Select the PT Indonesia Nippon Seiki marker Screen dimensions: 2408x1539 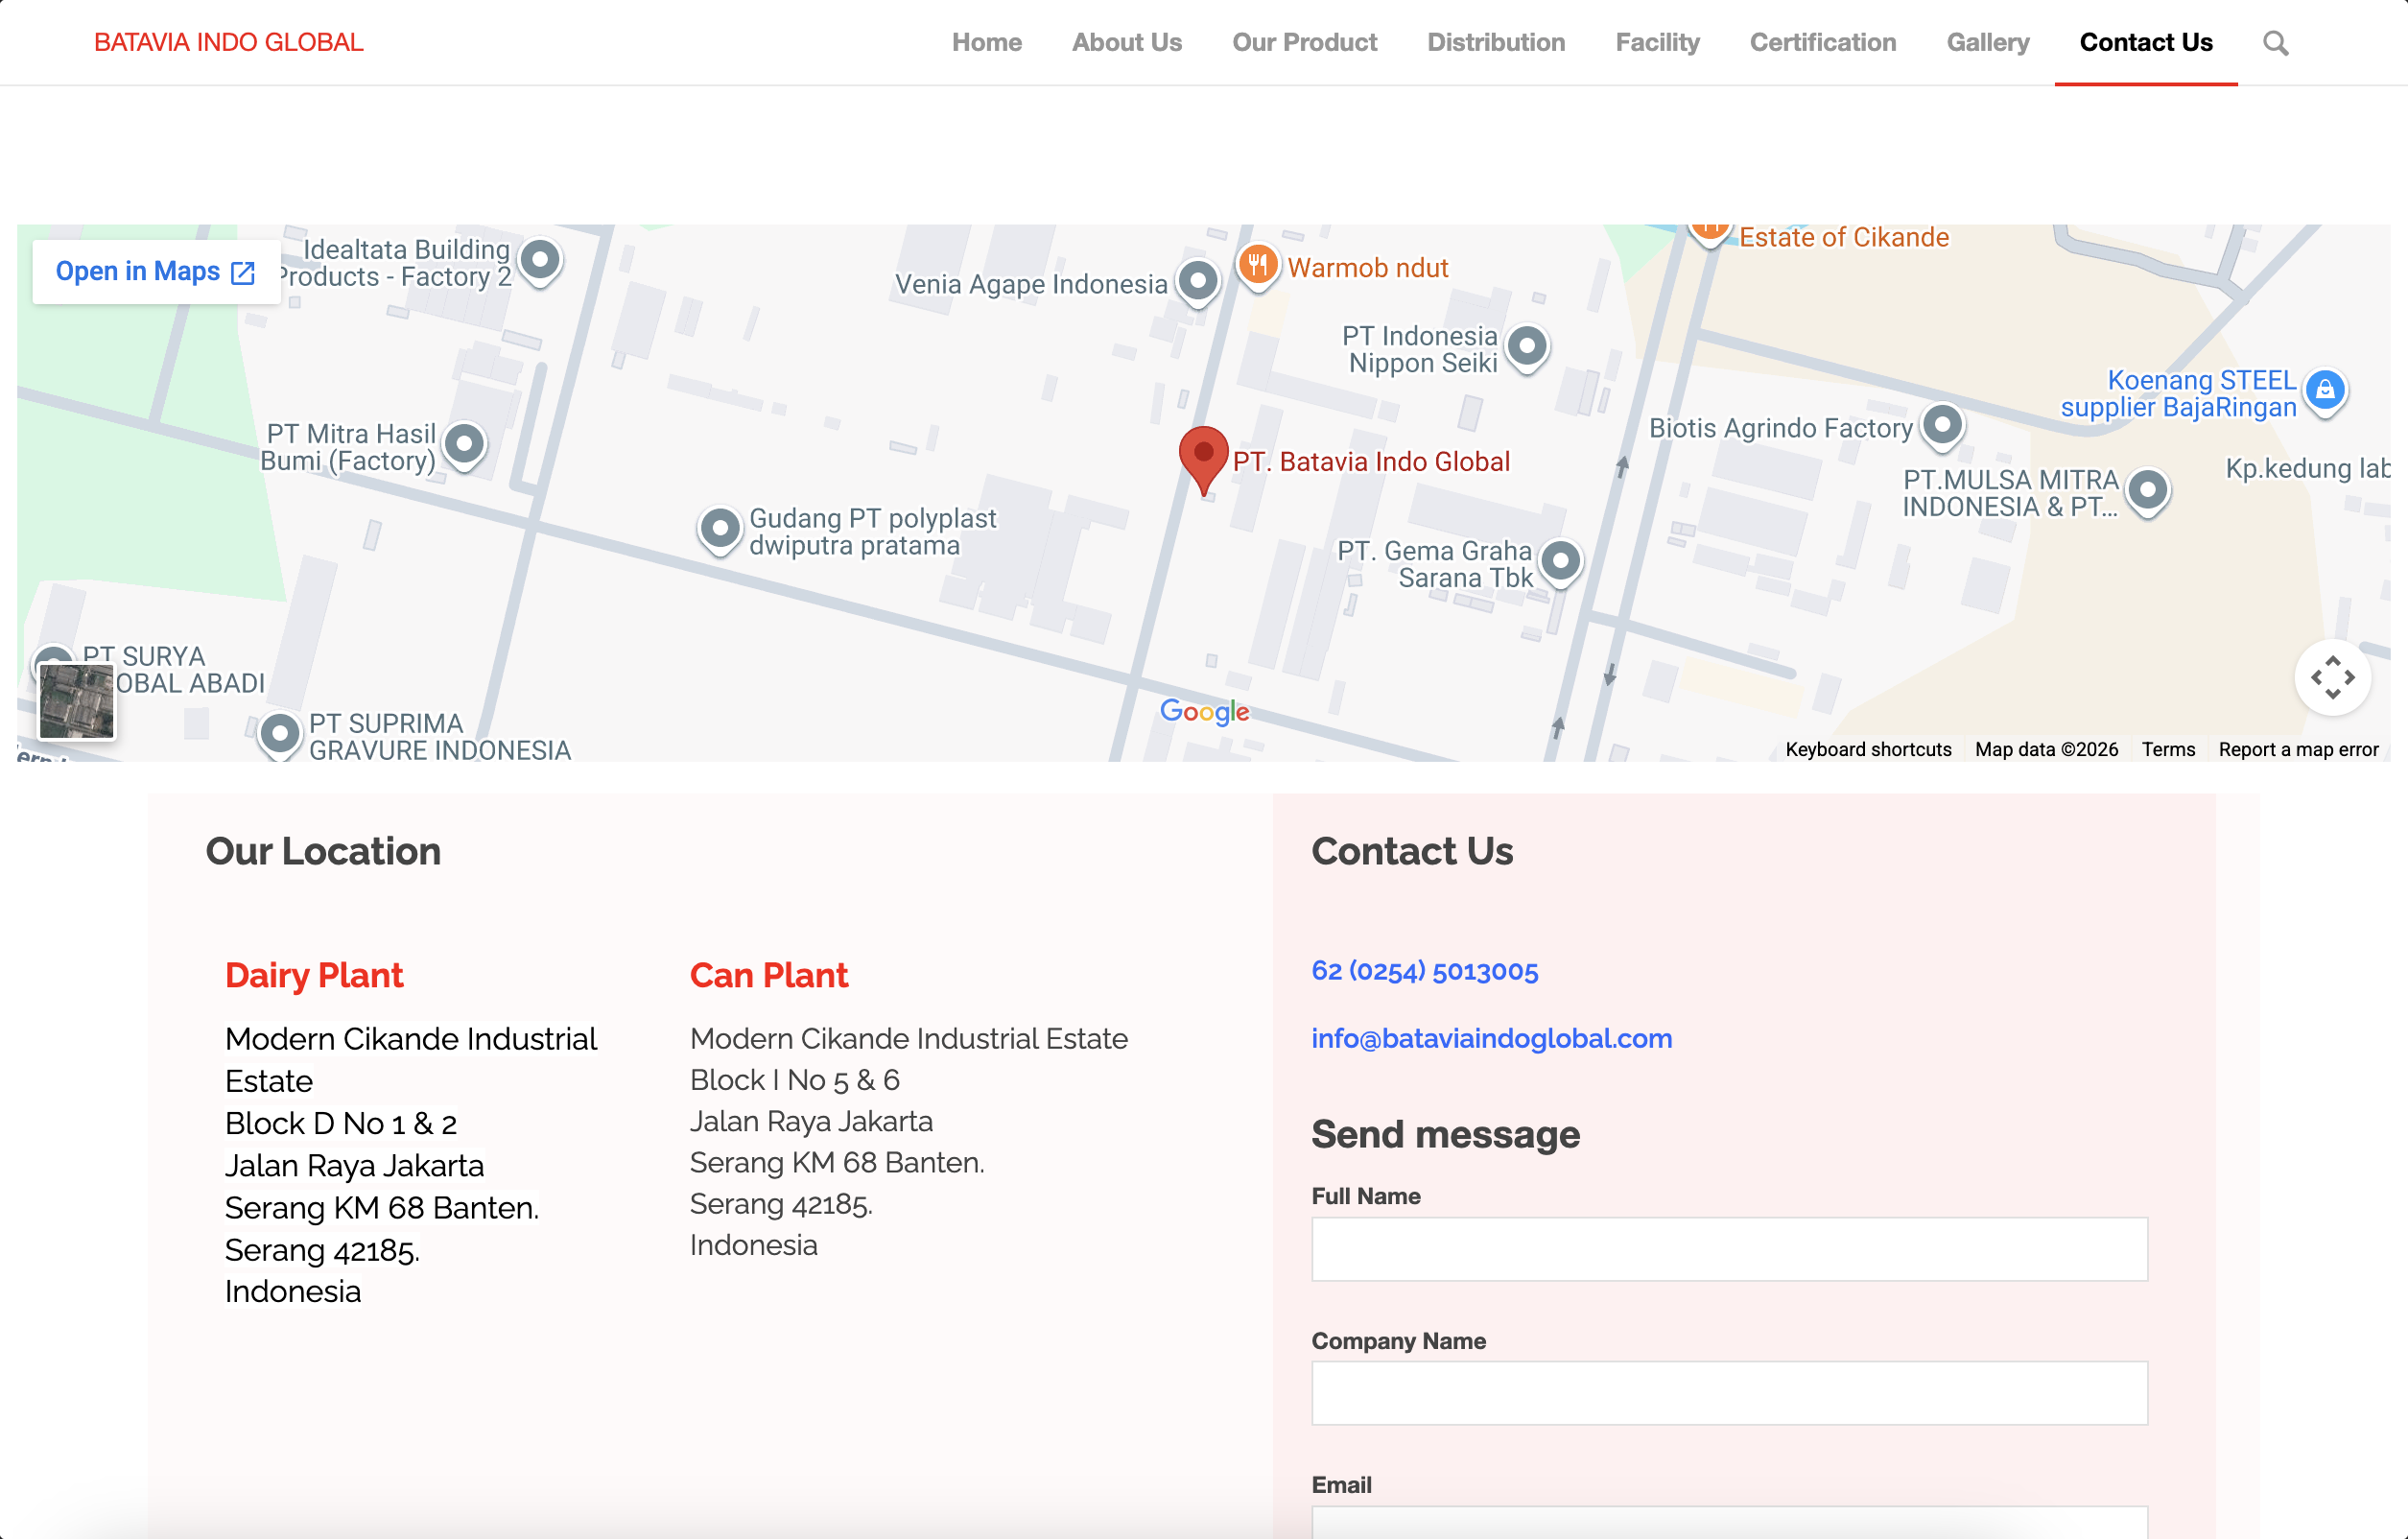pyautogui.click(x=1526, y=348)
